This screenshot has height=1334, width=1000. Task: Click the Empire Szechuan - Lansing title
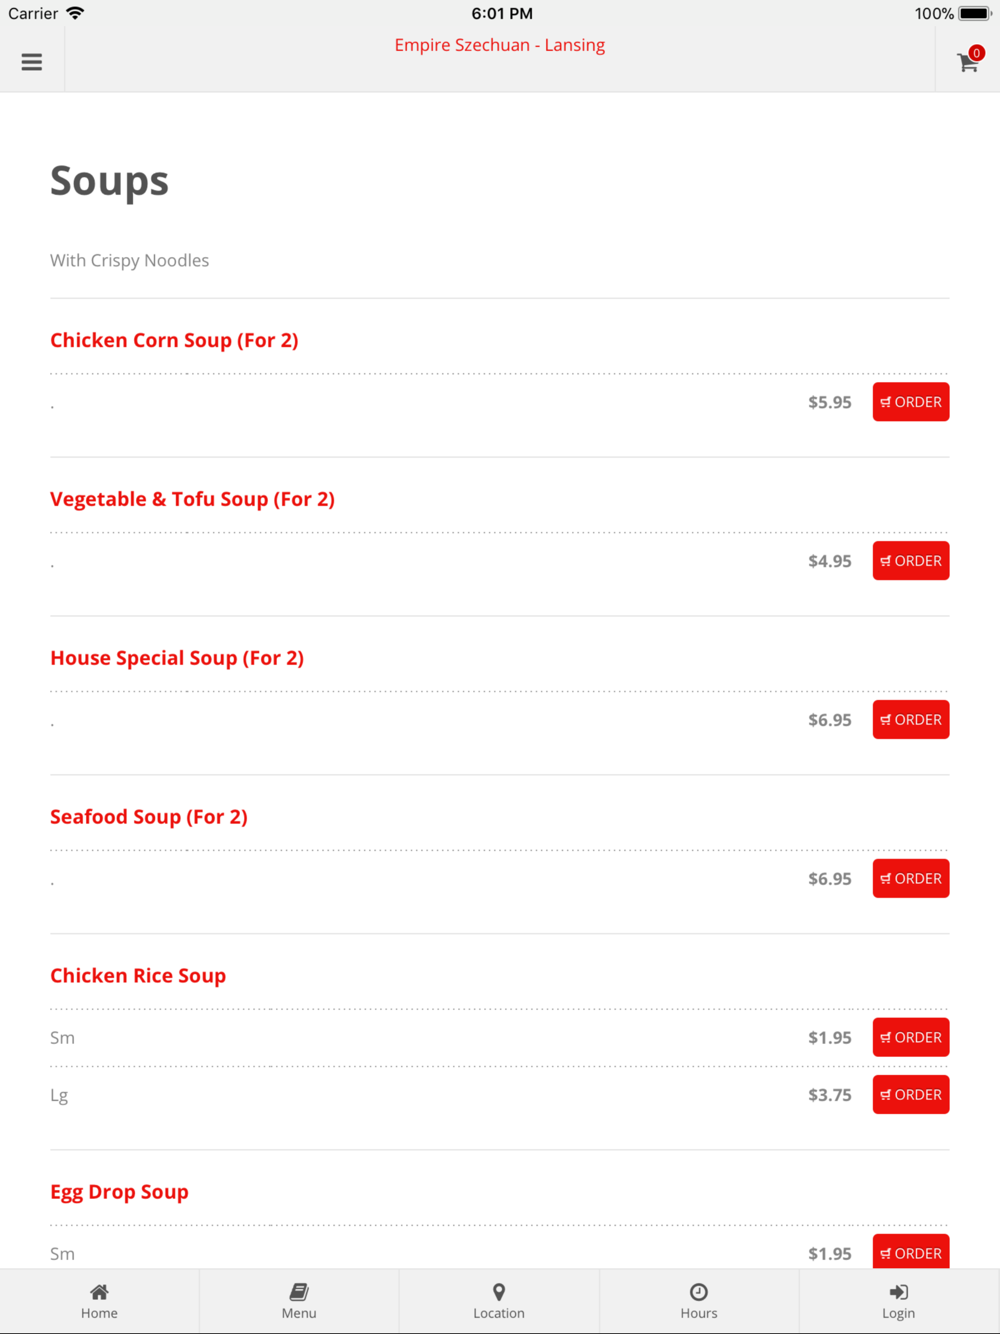[x=499, y=45]
